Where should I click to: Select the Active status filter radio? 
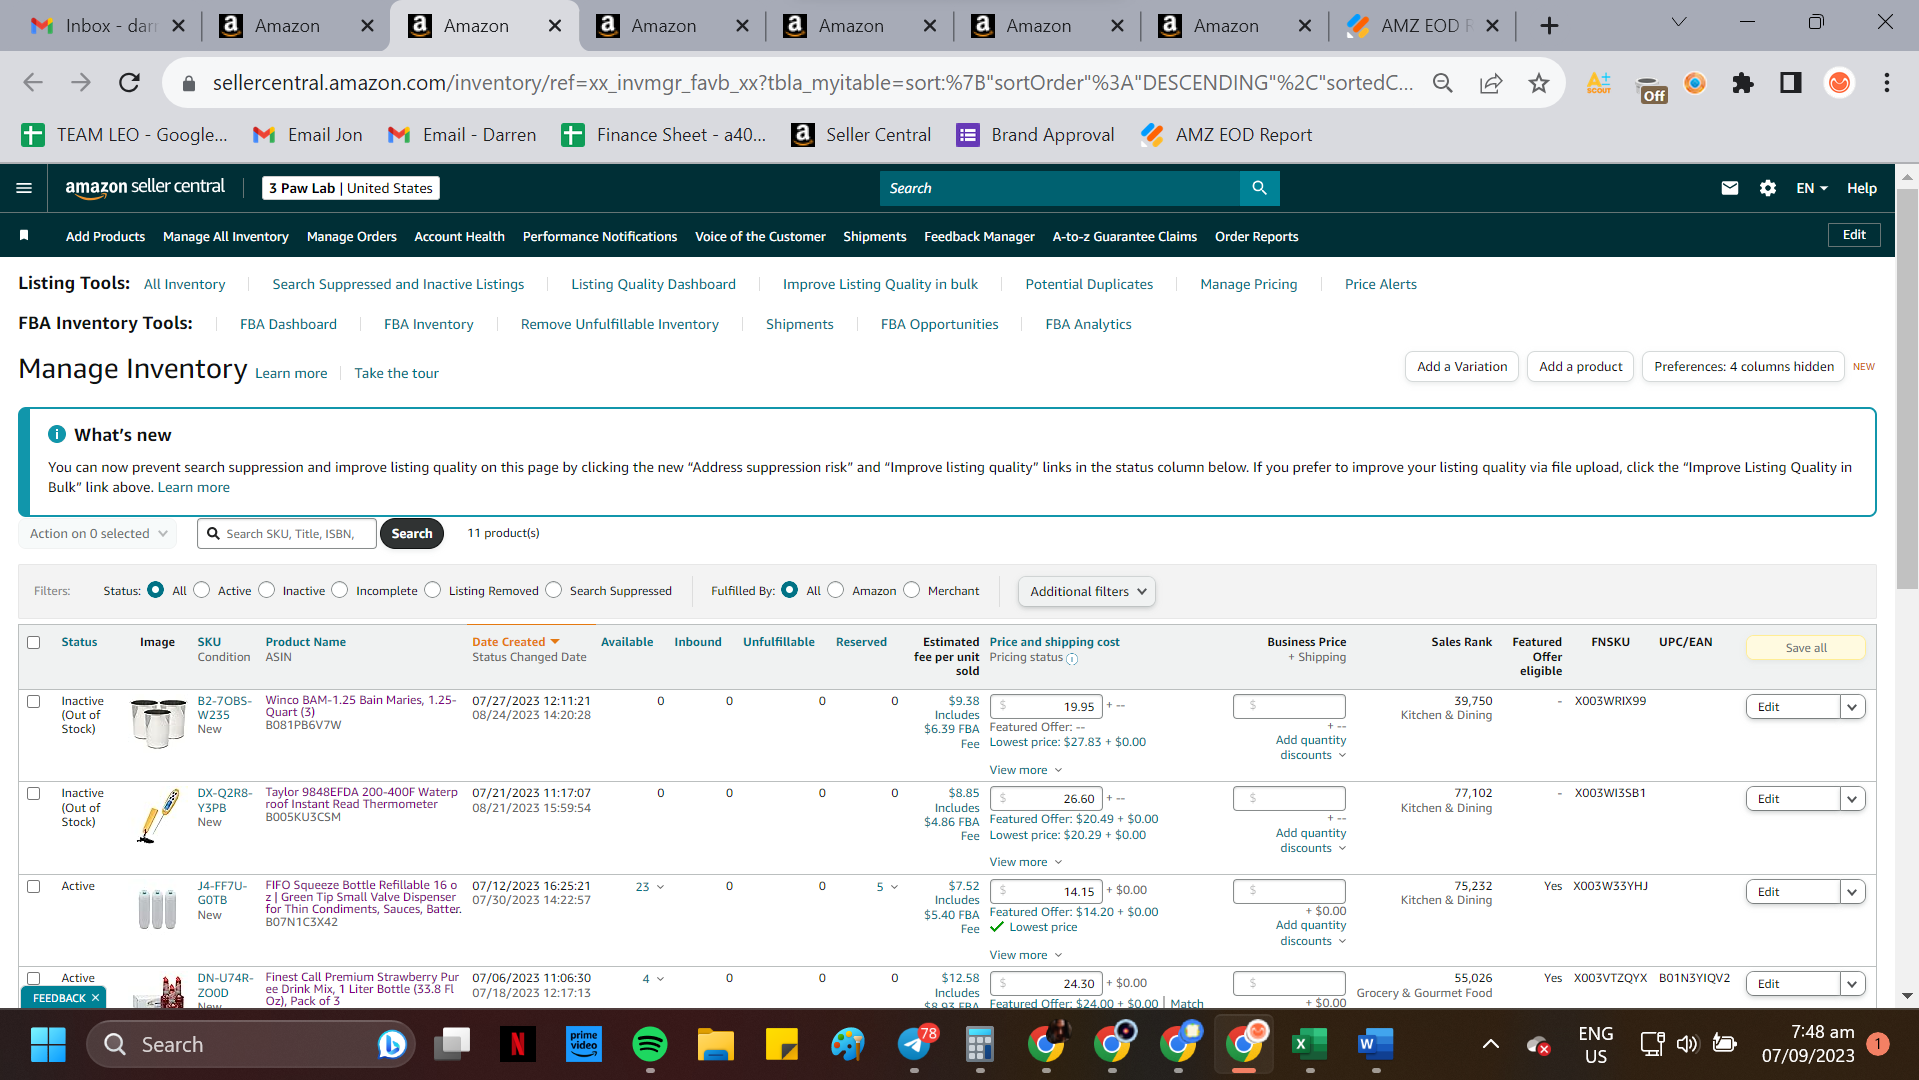point(202,590)
